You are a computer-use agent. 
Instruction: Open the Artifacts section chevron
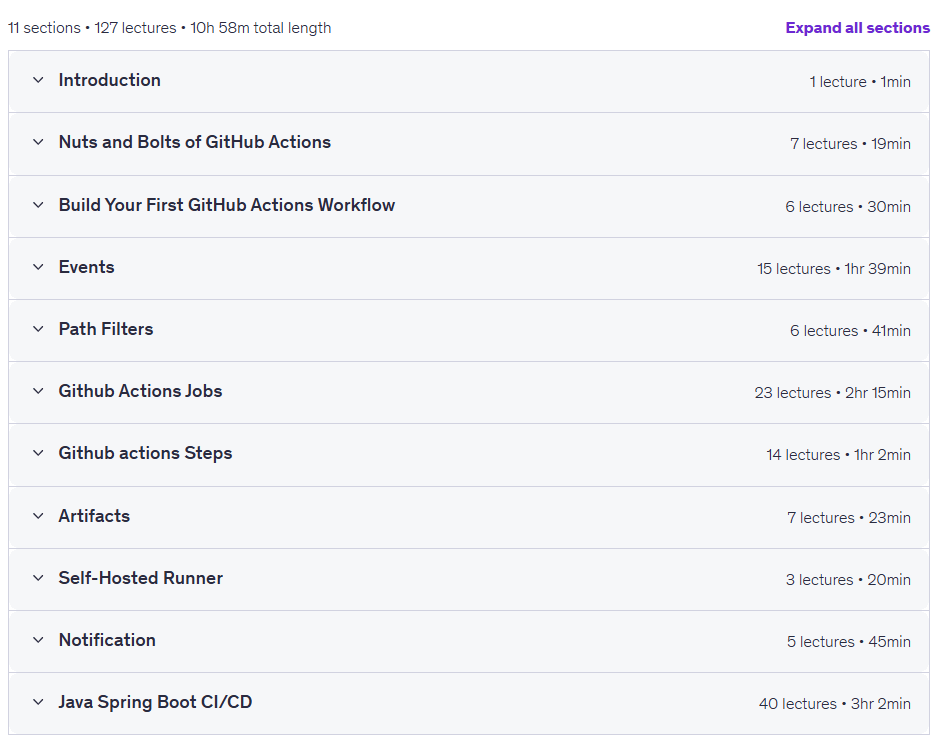[x=38, y=516]
